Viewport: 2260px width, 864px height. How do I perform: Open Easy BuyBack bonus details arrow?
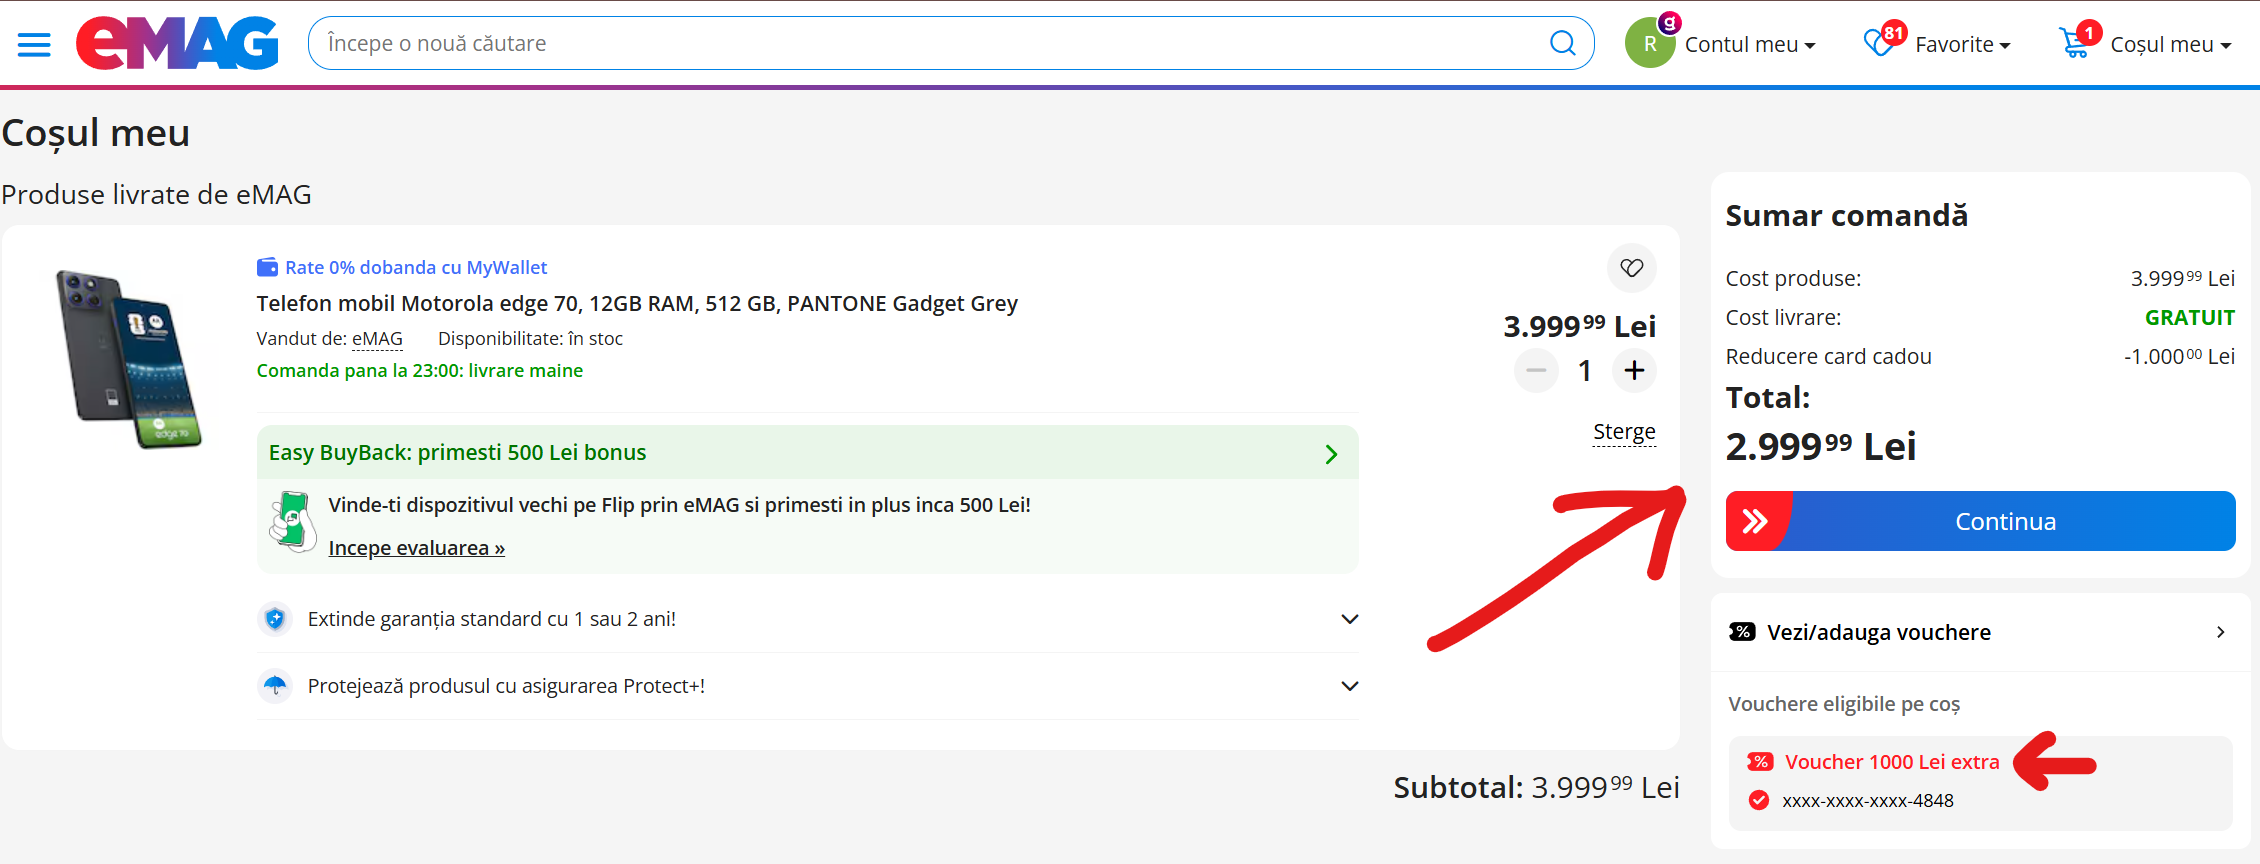point(1331,454)
